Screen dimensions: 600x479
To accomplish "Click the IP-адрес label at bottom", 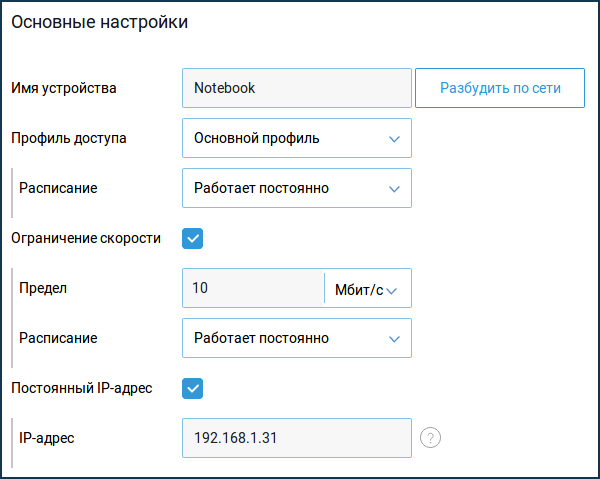I will 47,438.
